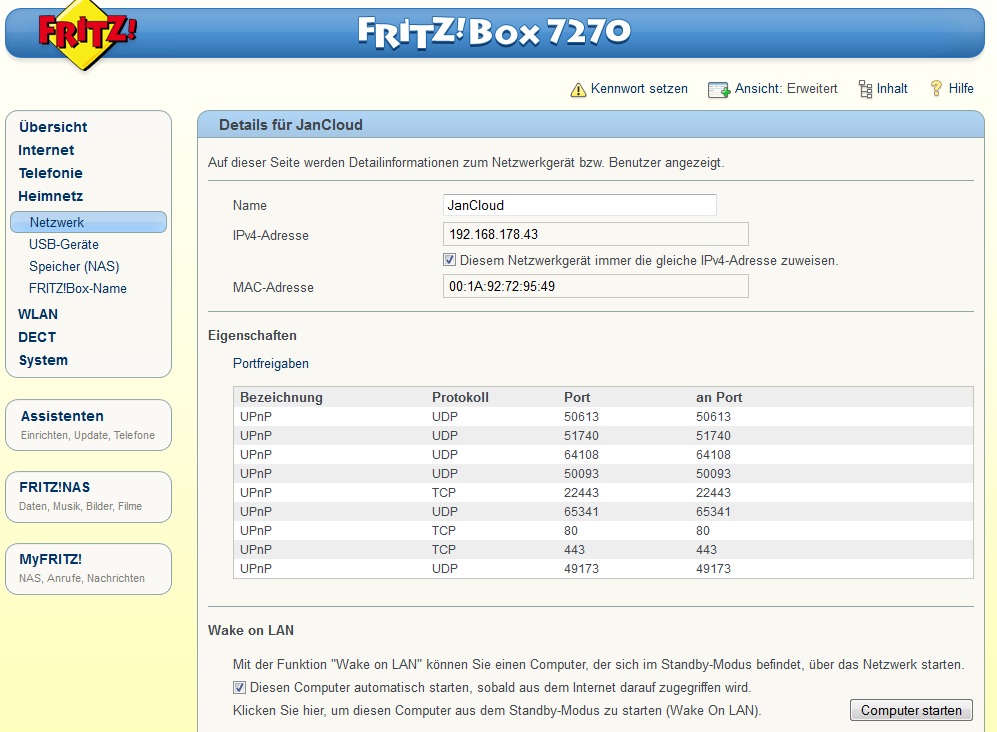Viewport: 997px width, 732px height.
Task: Switch view via Ansicht: Erweitert link
Action: coord(786,88)
